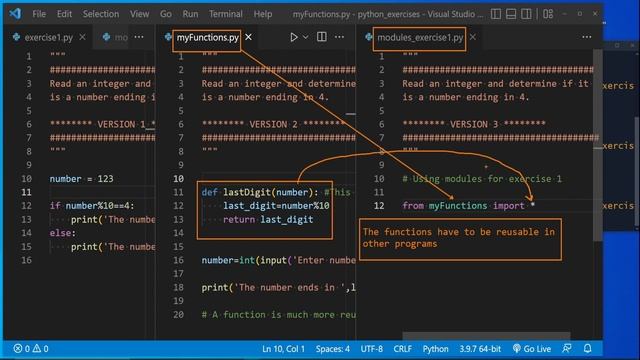The image size is (640, 360).
Task: Run the Python file with play button
Action: click(x=293, y=37)
